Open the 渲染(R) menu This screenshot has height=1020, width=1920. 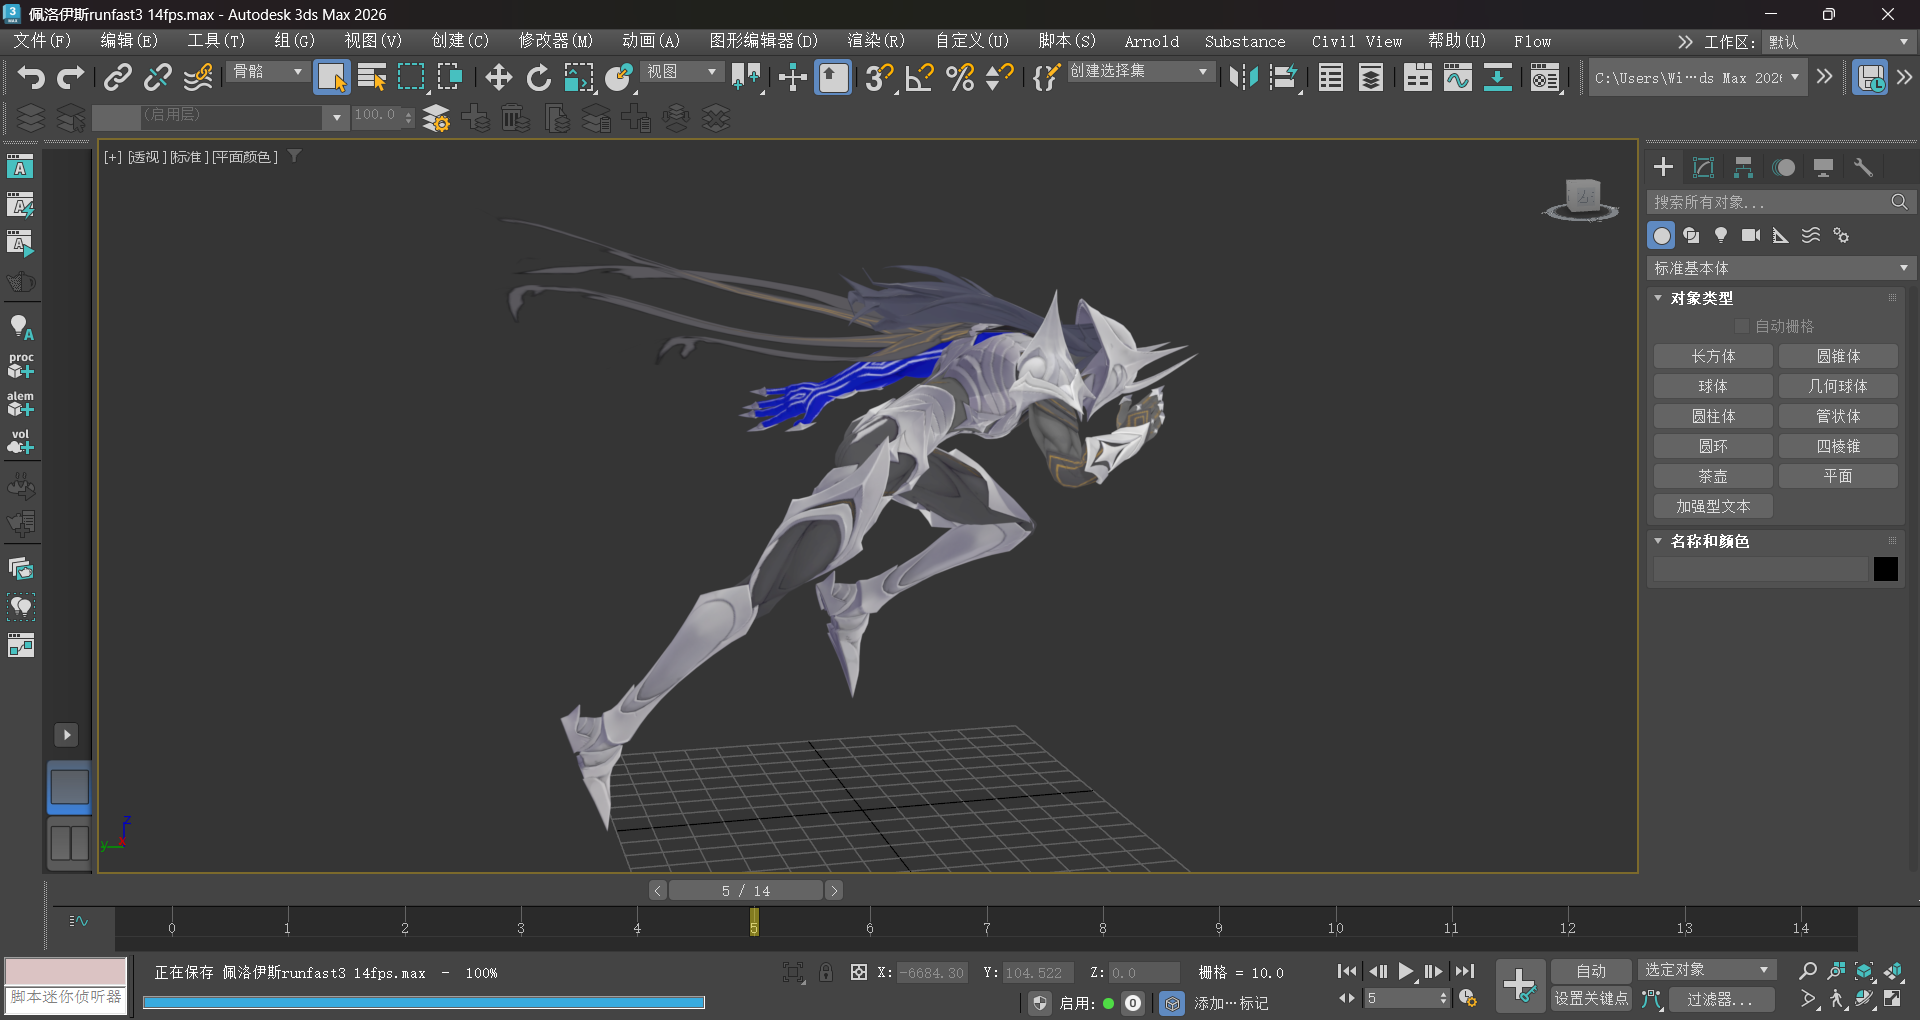[876, 41]
